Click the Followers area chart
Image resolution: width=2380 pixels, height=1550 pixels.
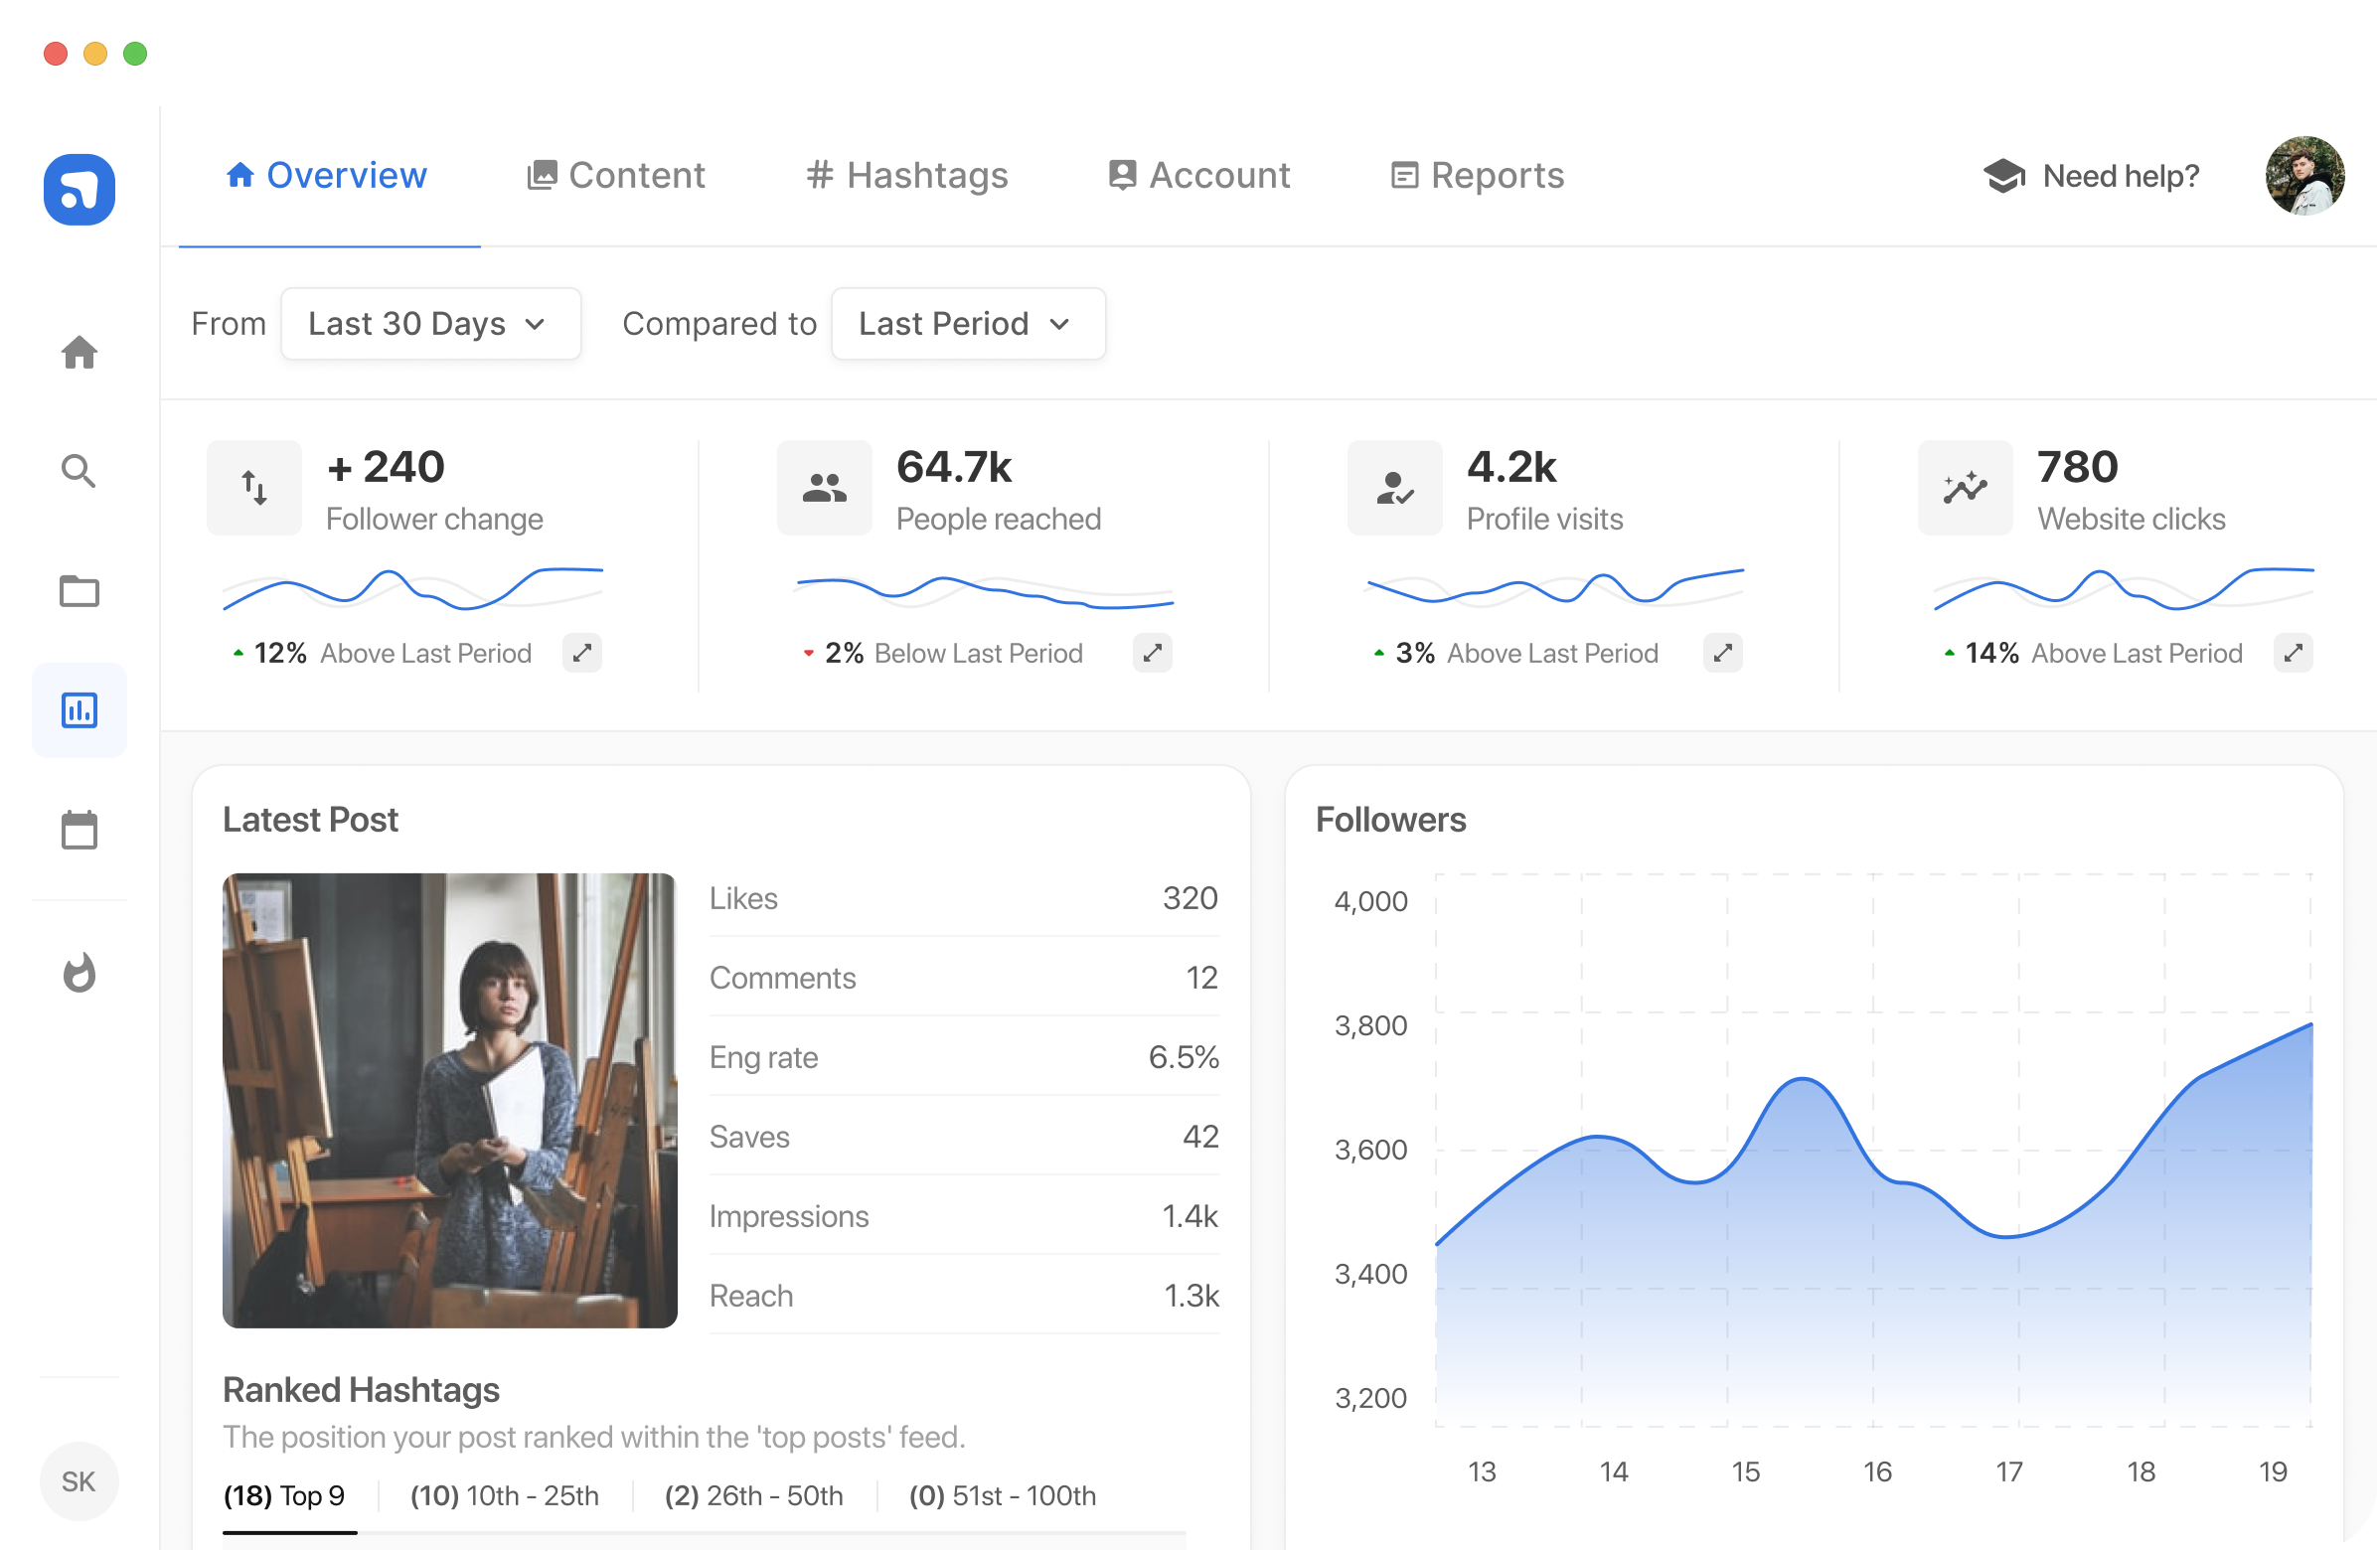[x=1876, y=1150]
